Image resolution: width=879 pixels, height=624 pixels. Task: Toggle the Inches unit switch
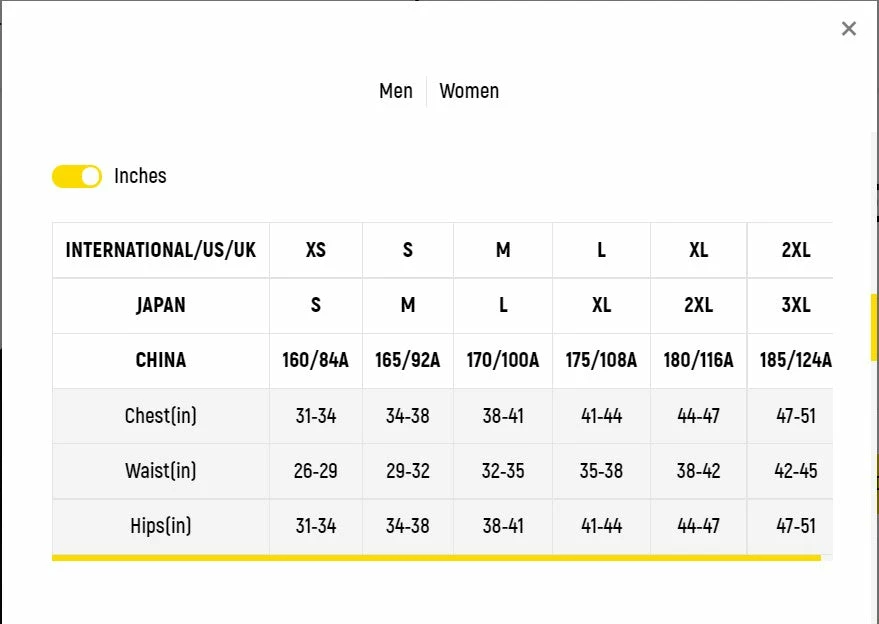pyautogui.click(x=77, y=177)
